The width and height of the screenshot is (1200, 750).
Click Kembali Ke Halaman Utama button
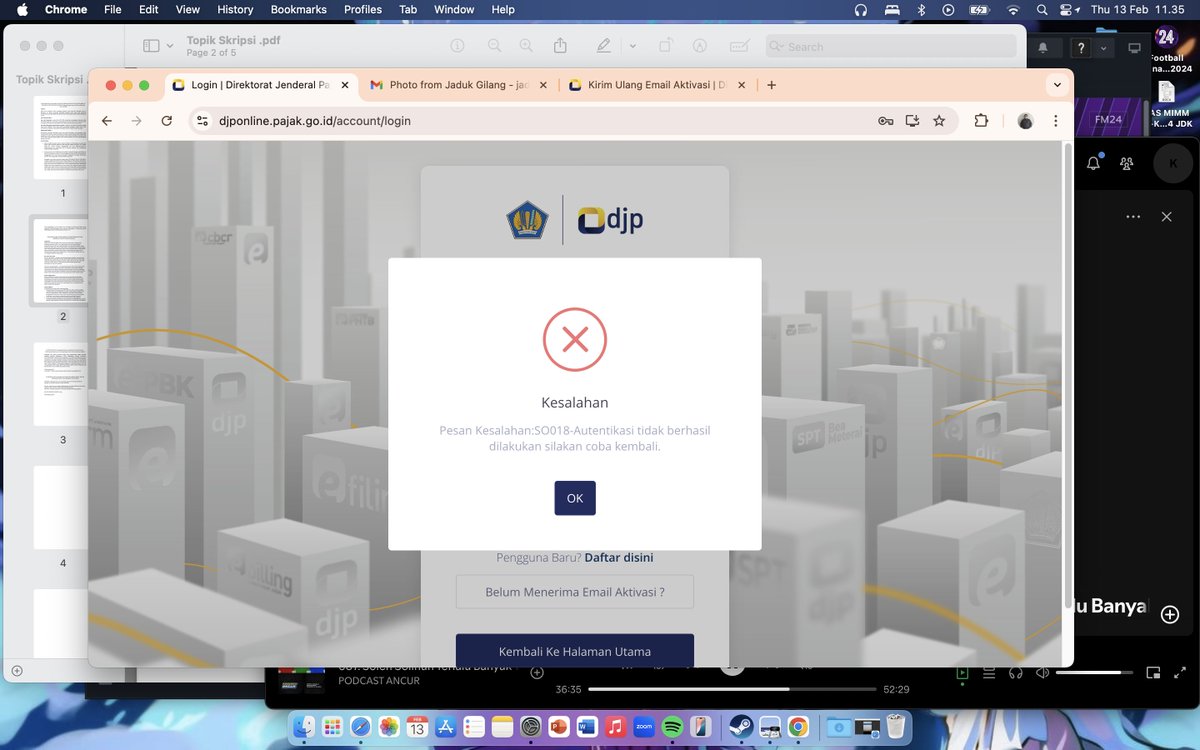tap(575, 651)
